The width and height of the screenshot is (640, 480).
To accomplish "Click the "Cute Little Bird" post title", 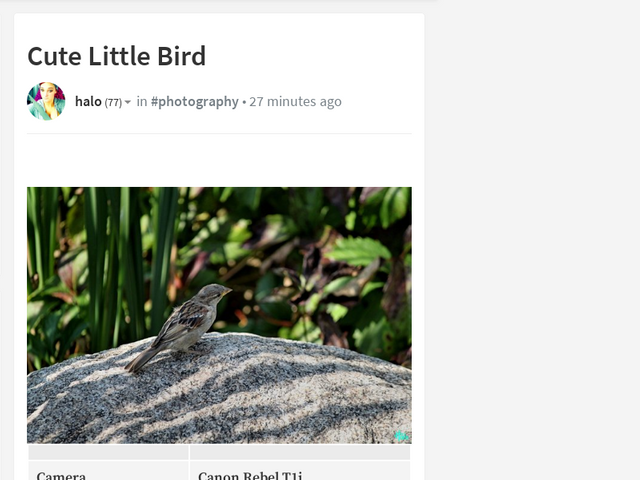I will pos(116,56).
